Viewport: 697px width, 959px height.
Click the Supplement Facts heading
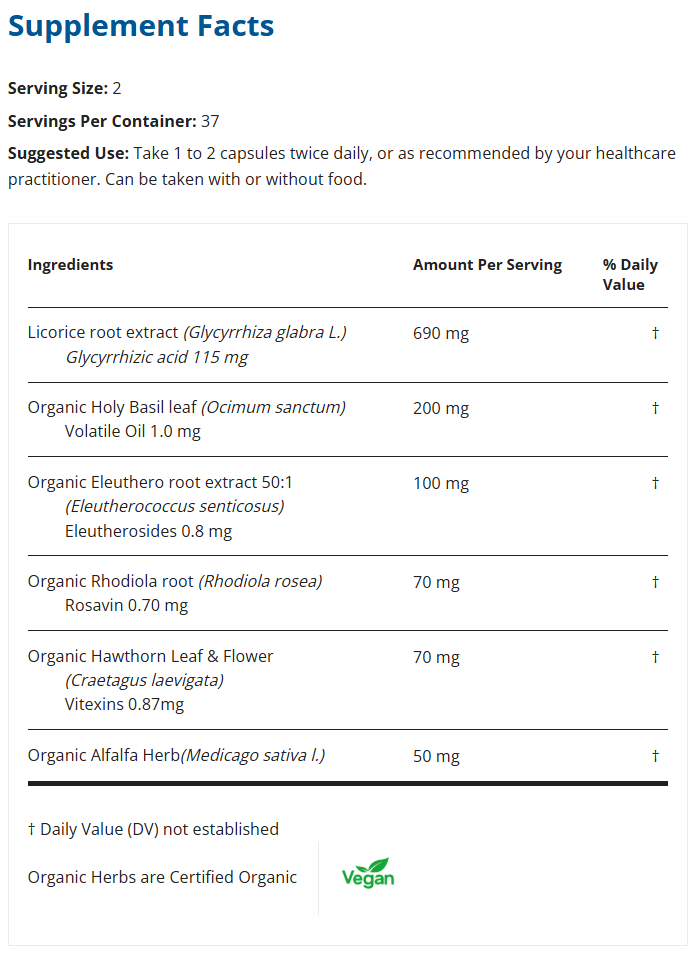click(x=141, y=26)
